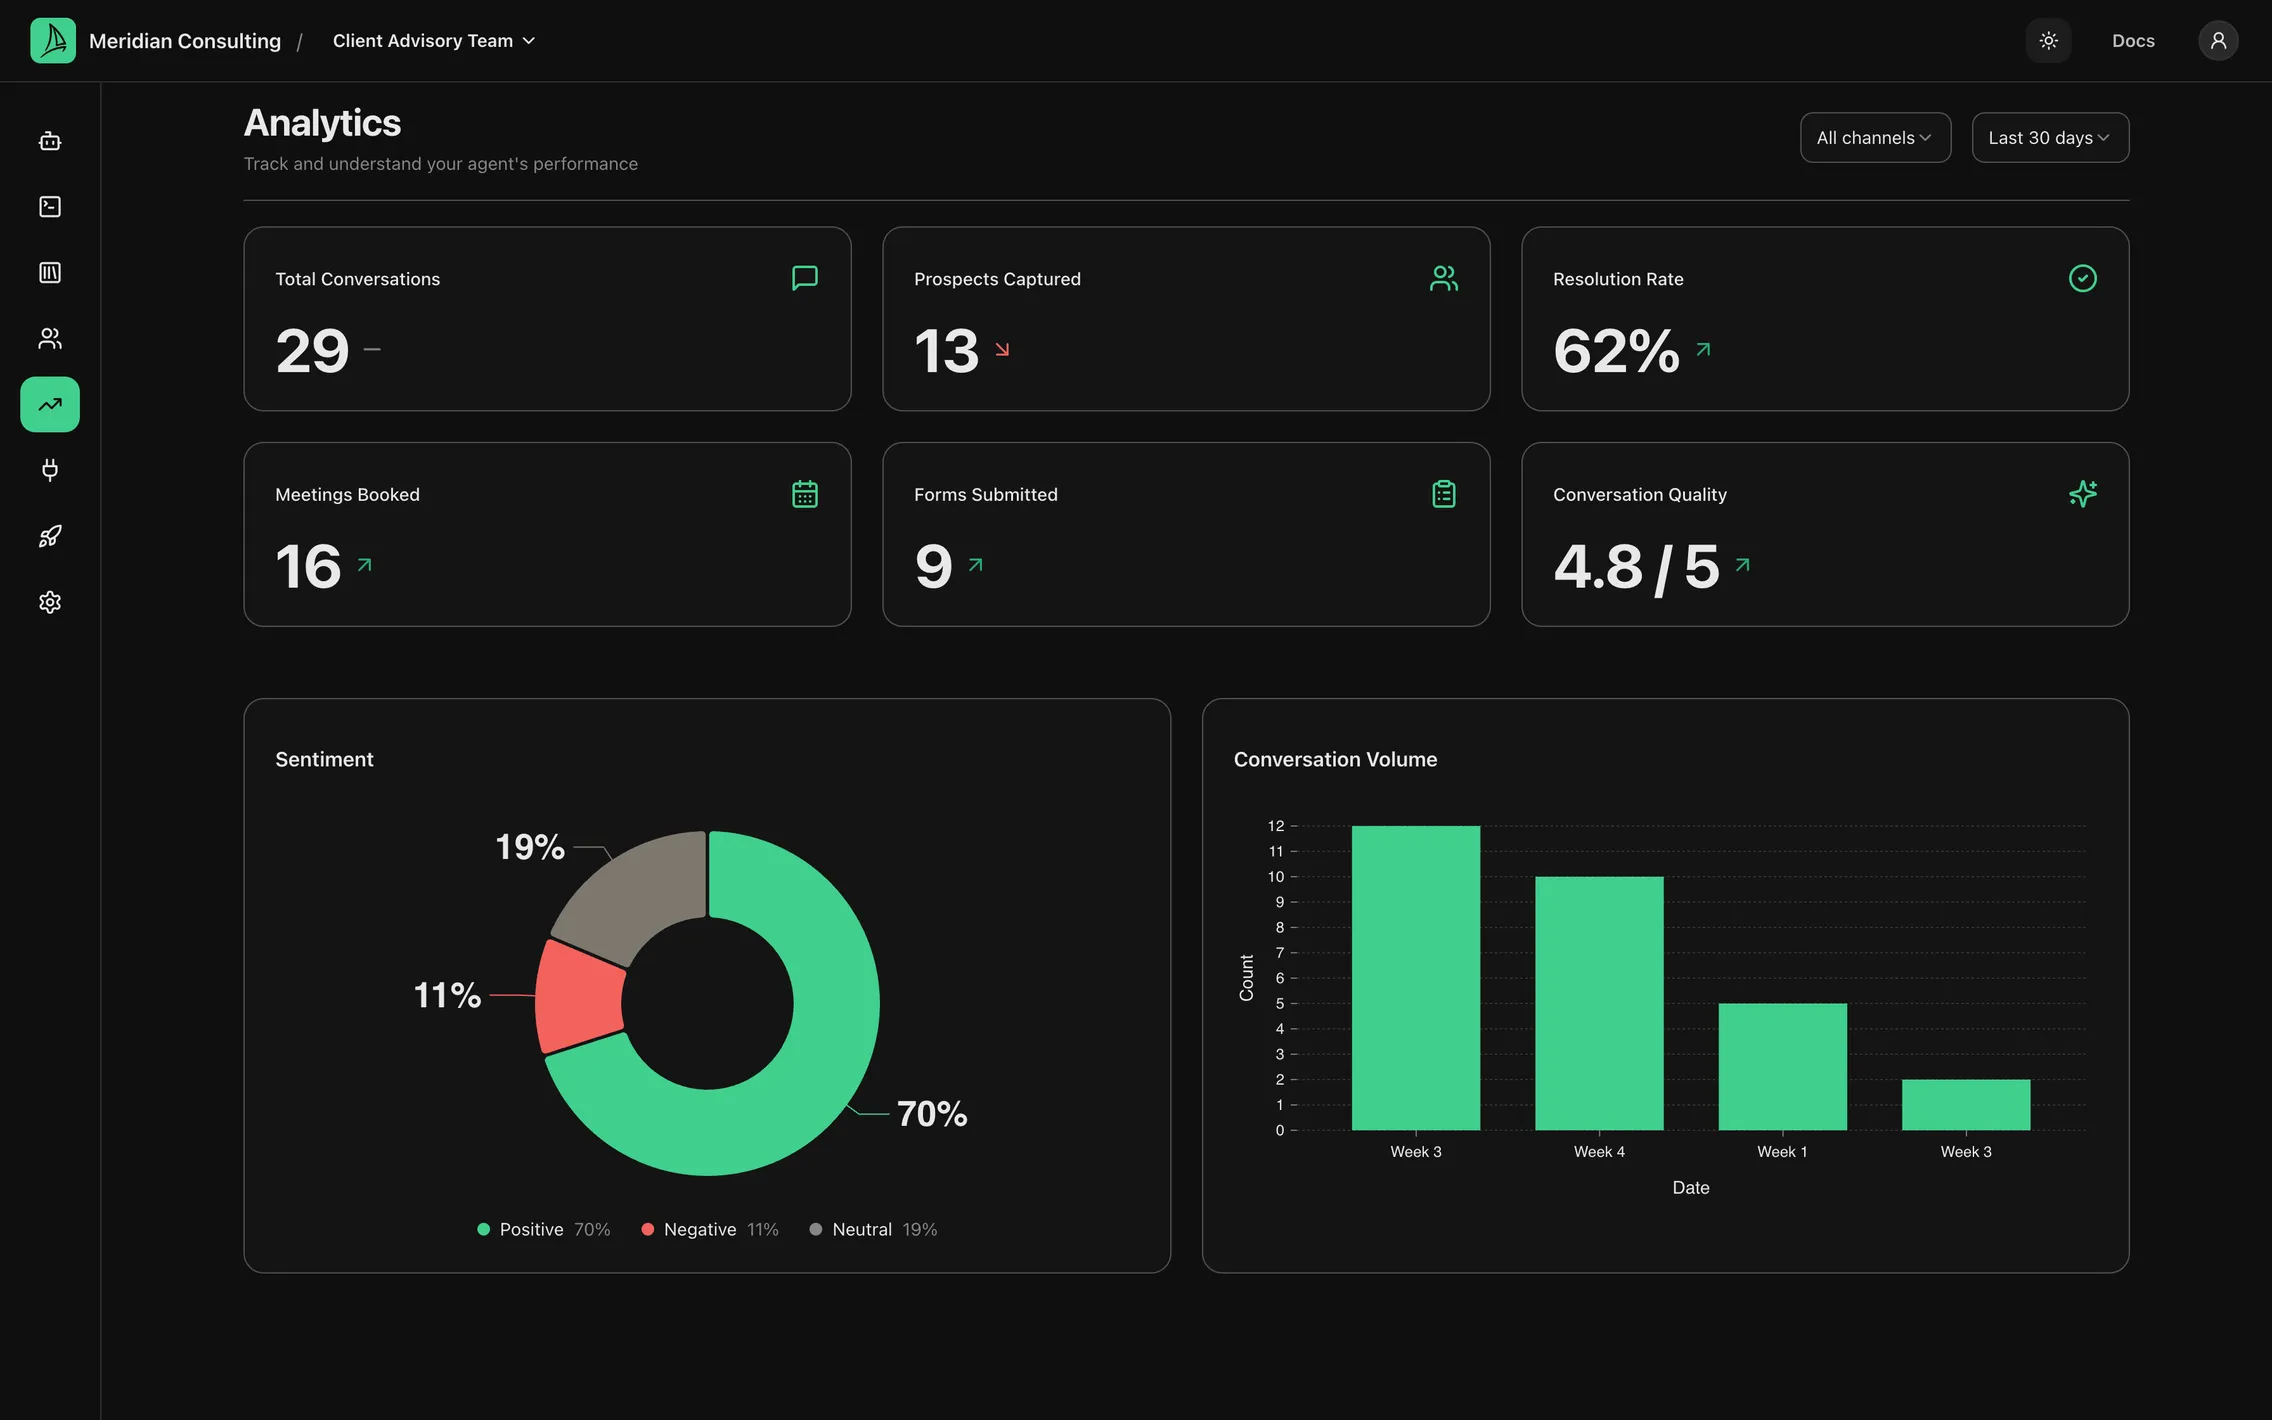Click the shortest Week 3 bar at 2

coord(1966,1105)
